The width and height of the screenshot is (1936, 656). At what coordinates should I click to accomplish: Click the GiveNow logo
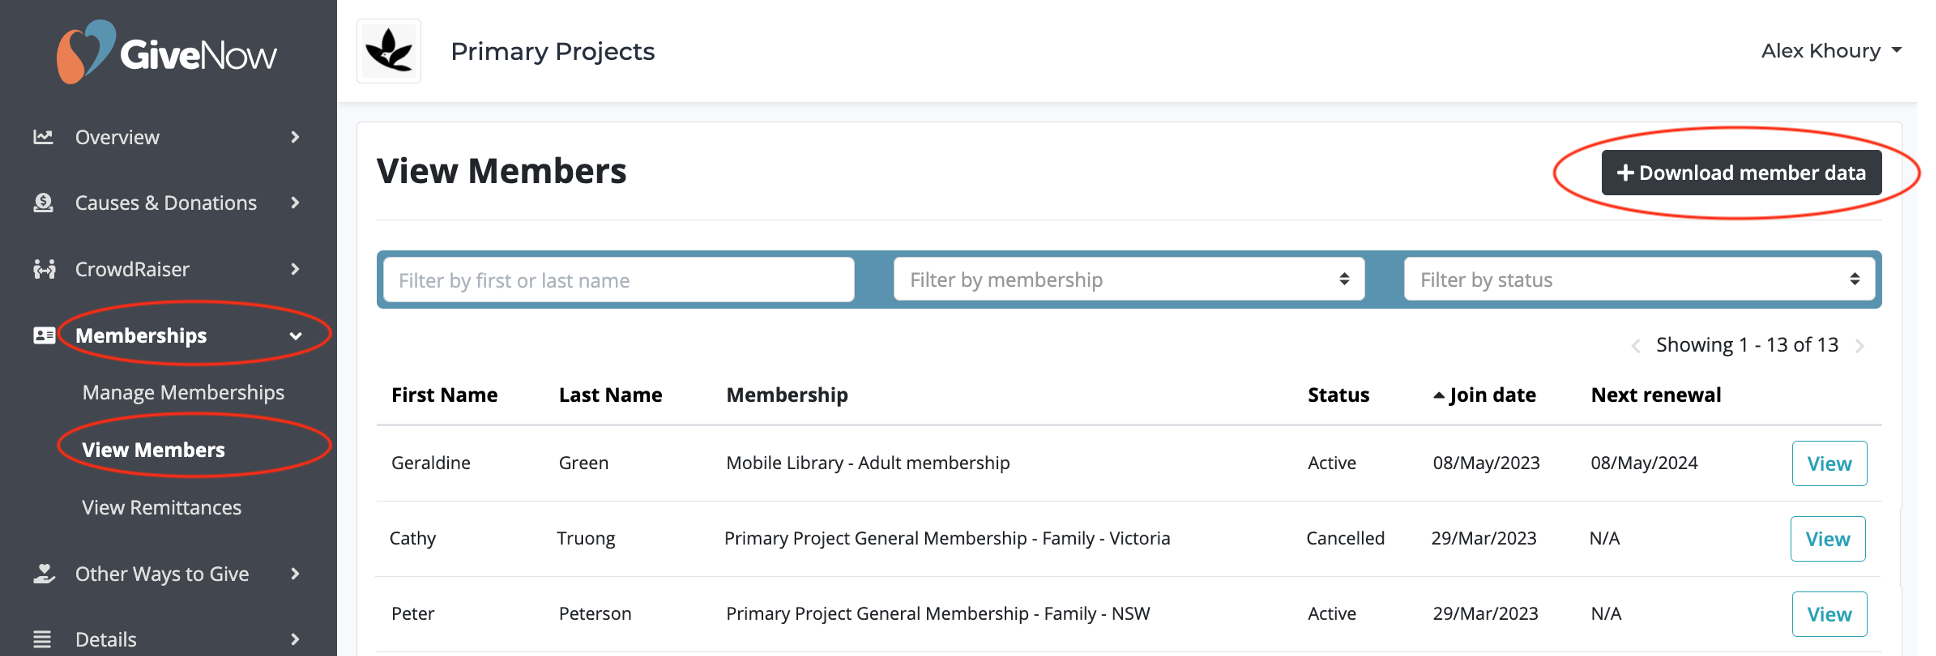[x=167, y=50]
